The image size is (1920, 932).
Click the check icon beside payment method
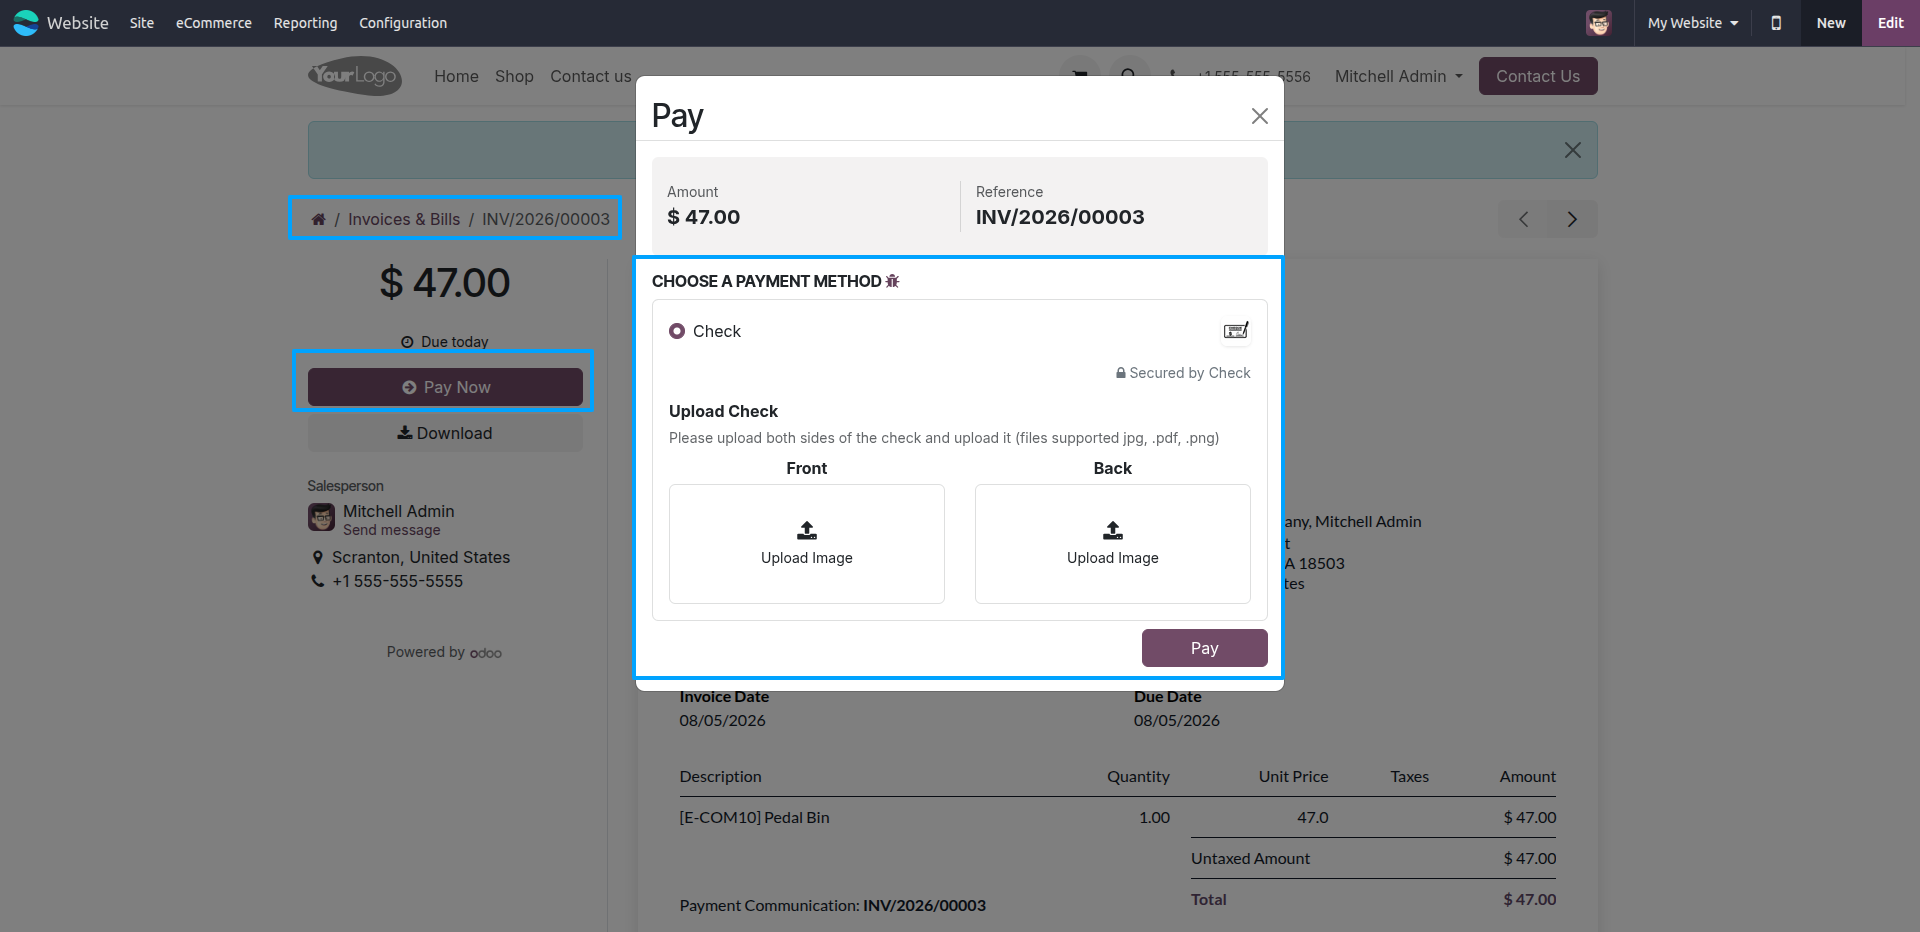pyautogui.click(x=1236, y=331)
